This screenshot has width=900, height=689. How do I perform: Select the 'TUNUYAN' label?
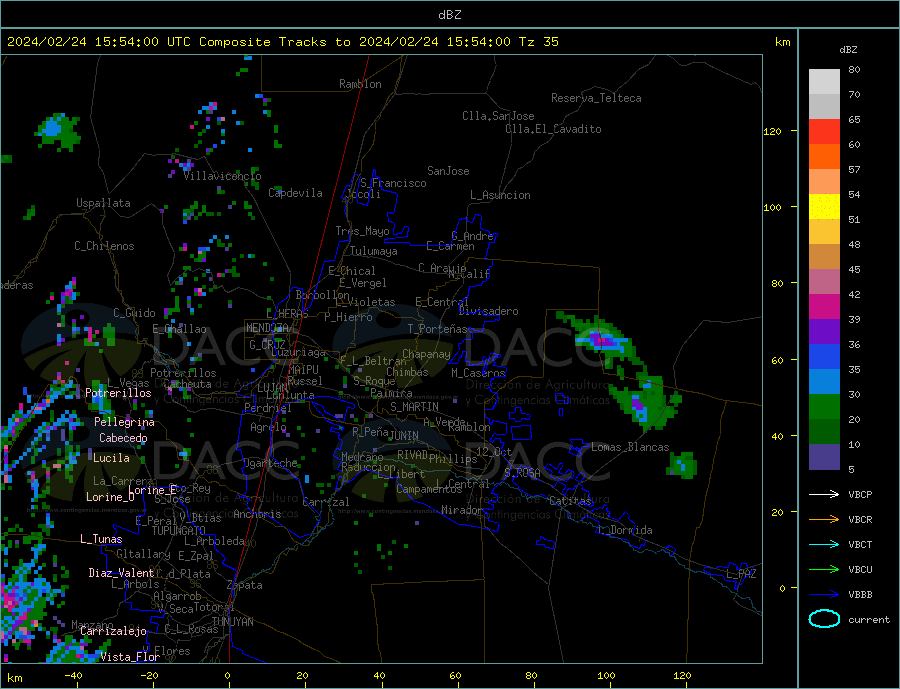(232, 622)
